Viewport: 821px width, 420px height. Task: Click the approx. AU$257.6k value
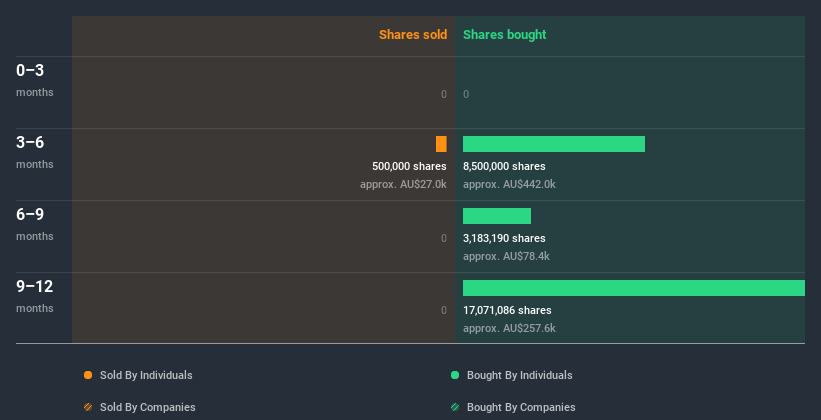pos(509,328)
